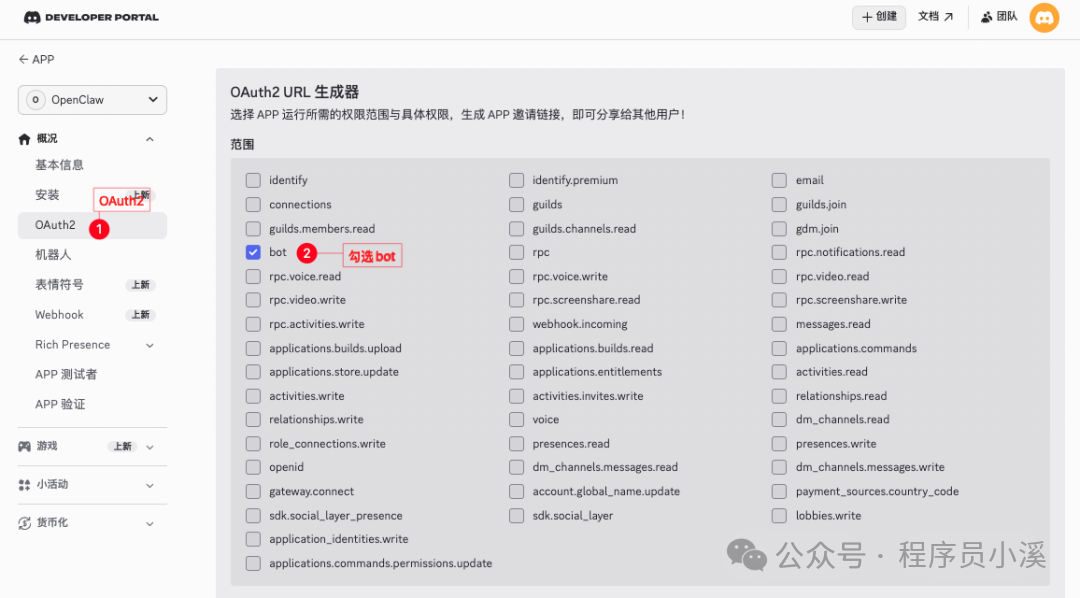Check the gdm.join checkbox
1080x598 pixels.
[779, 229]
